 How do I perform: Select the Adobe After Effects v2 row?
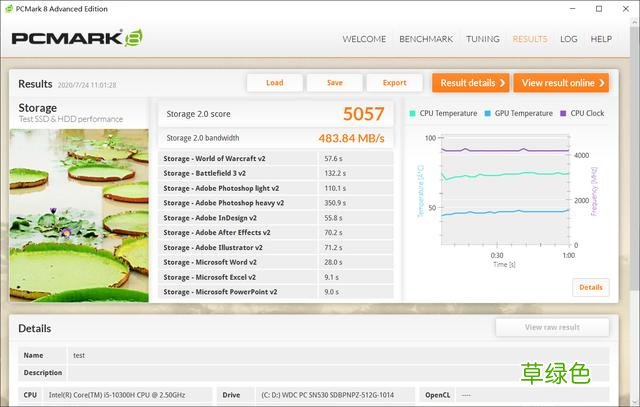coord(276,233)
